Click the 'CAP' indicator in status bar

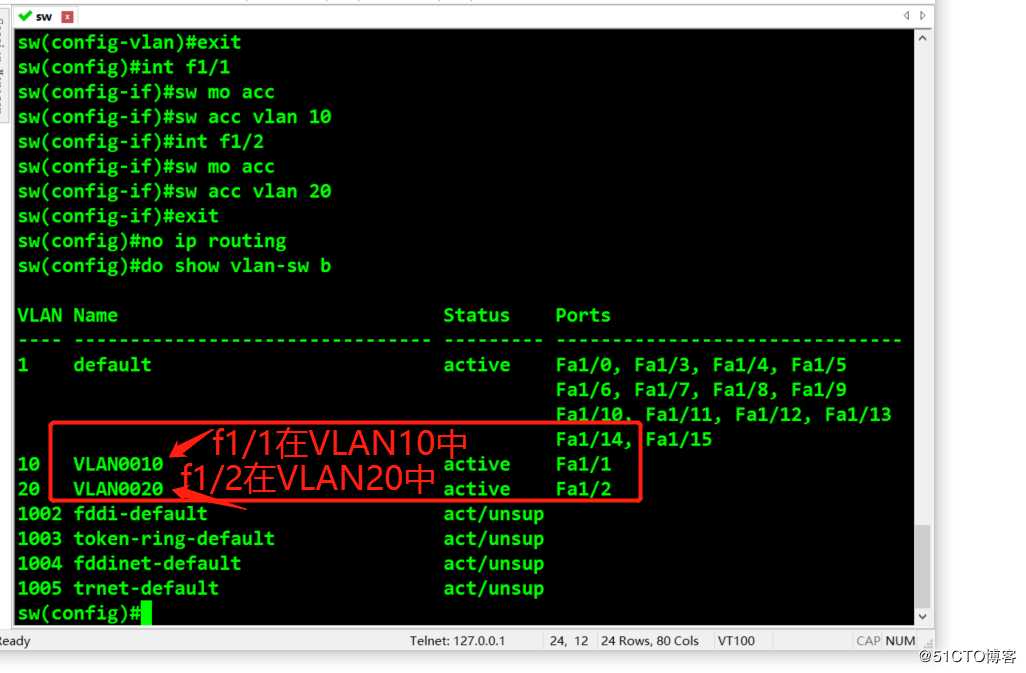[x=868, y=641]
